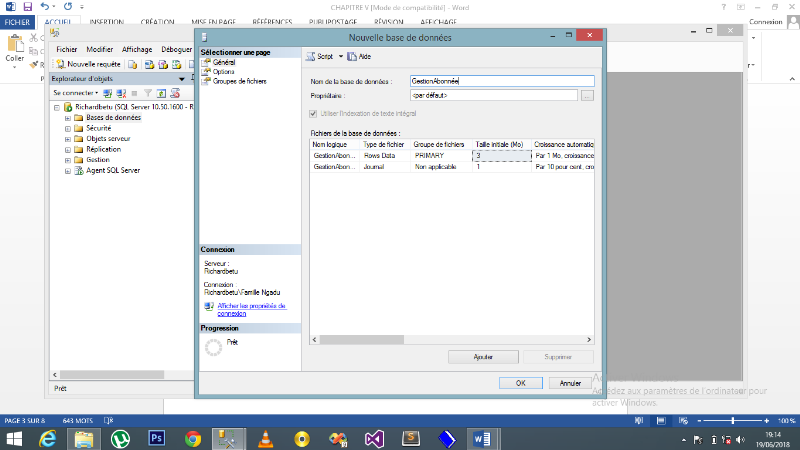
Task: Click Word save icon in quick access
Action: click(x=27, y=7)
